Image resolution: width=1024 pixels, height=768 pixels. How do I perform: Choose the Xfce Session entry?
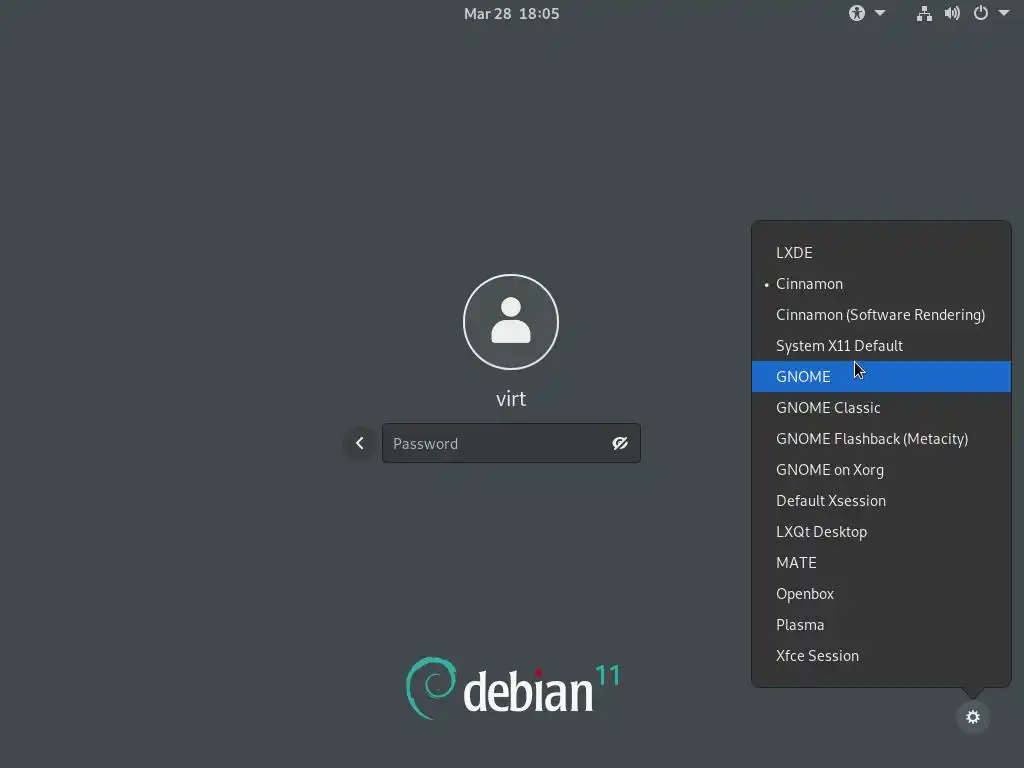point(881,656)
